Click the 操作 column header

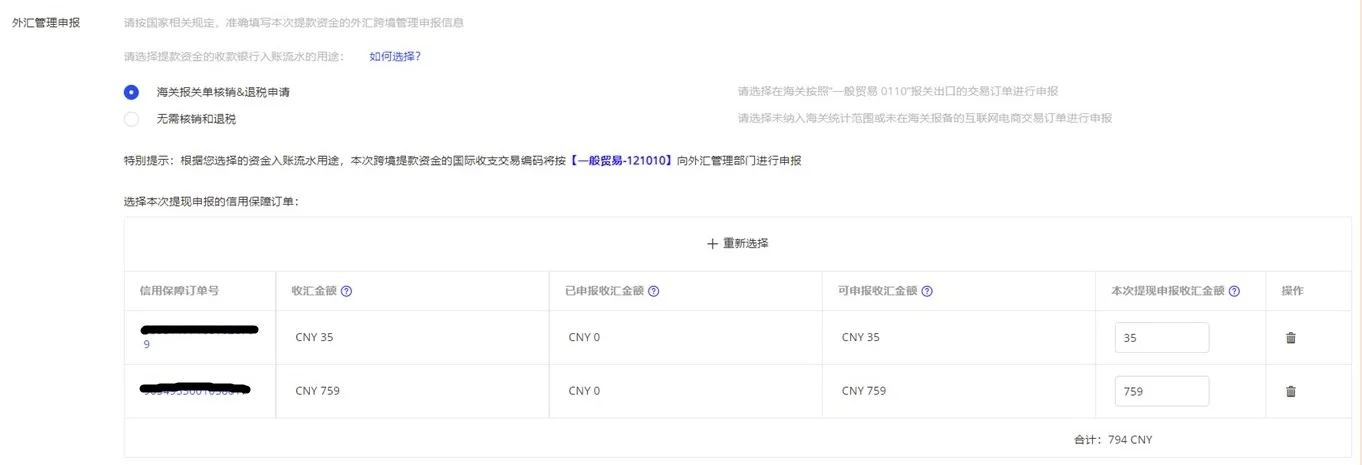pyautogui.click(x=1292, y=291)
